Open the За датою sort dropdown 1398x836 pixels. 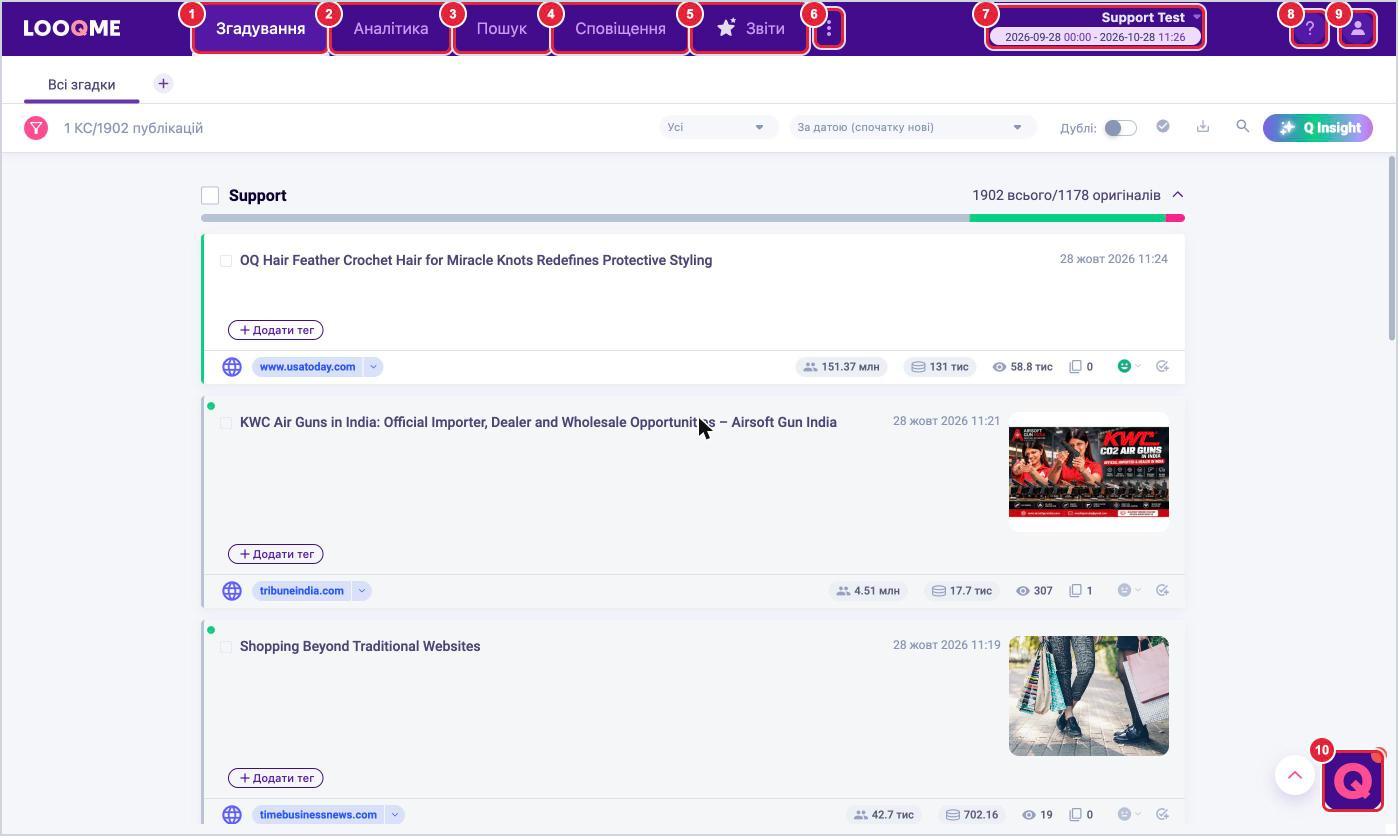[911, 127]
